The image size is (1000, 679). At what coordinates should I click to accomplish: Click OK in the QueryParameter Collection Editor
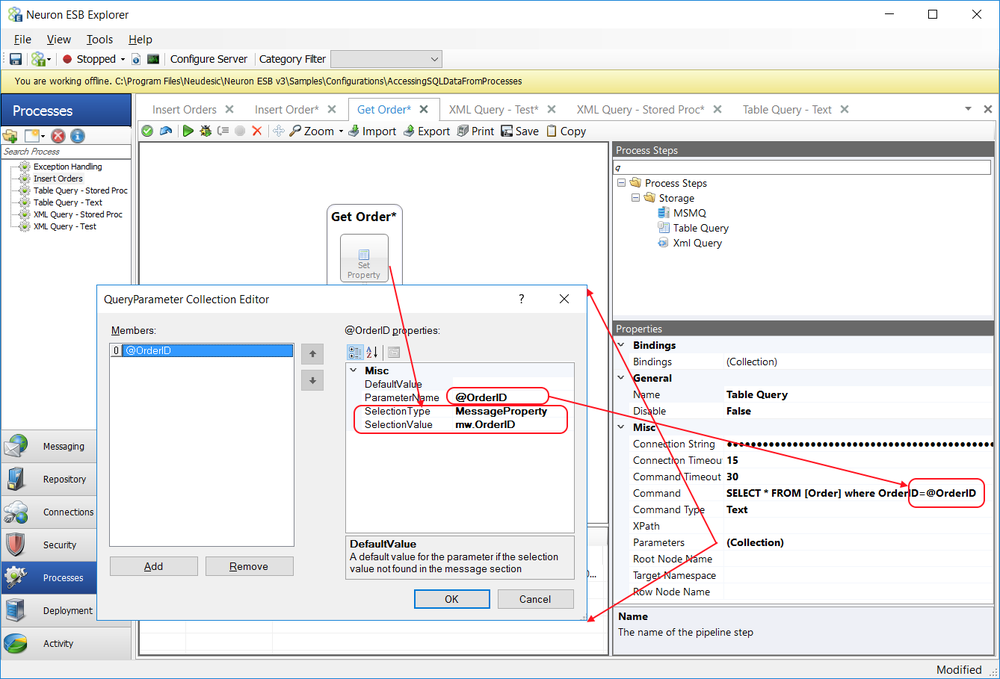(x=452, y=599)
